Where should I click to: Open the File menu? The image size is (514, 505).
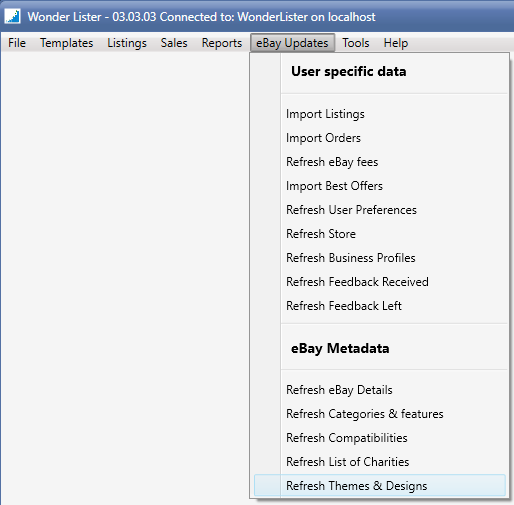pyautogui.click(x=17, y=43)
